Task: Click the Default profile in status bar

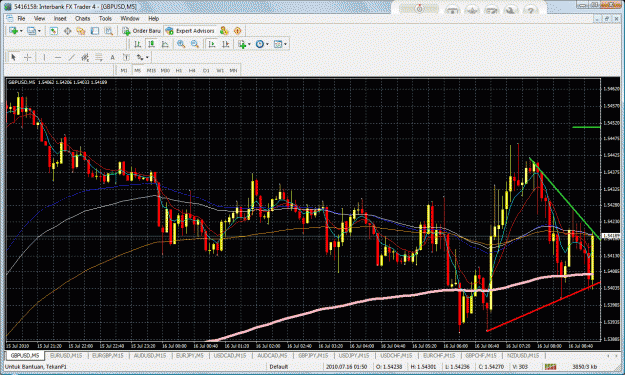Action: 279,367
